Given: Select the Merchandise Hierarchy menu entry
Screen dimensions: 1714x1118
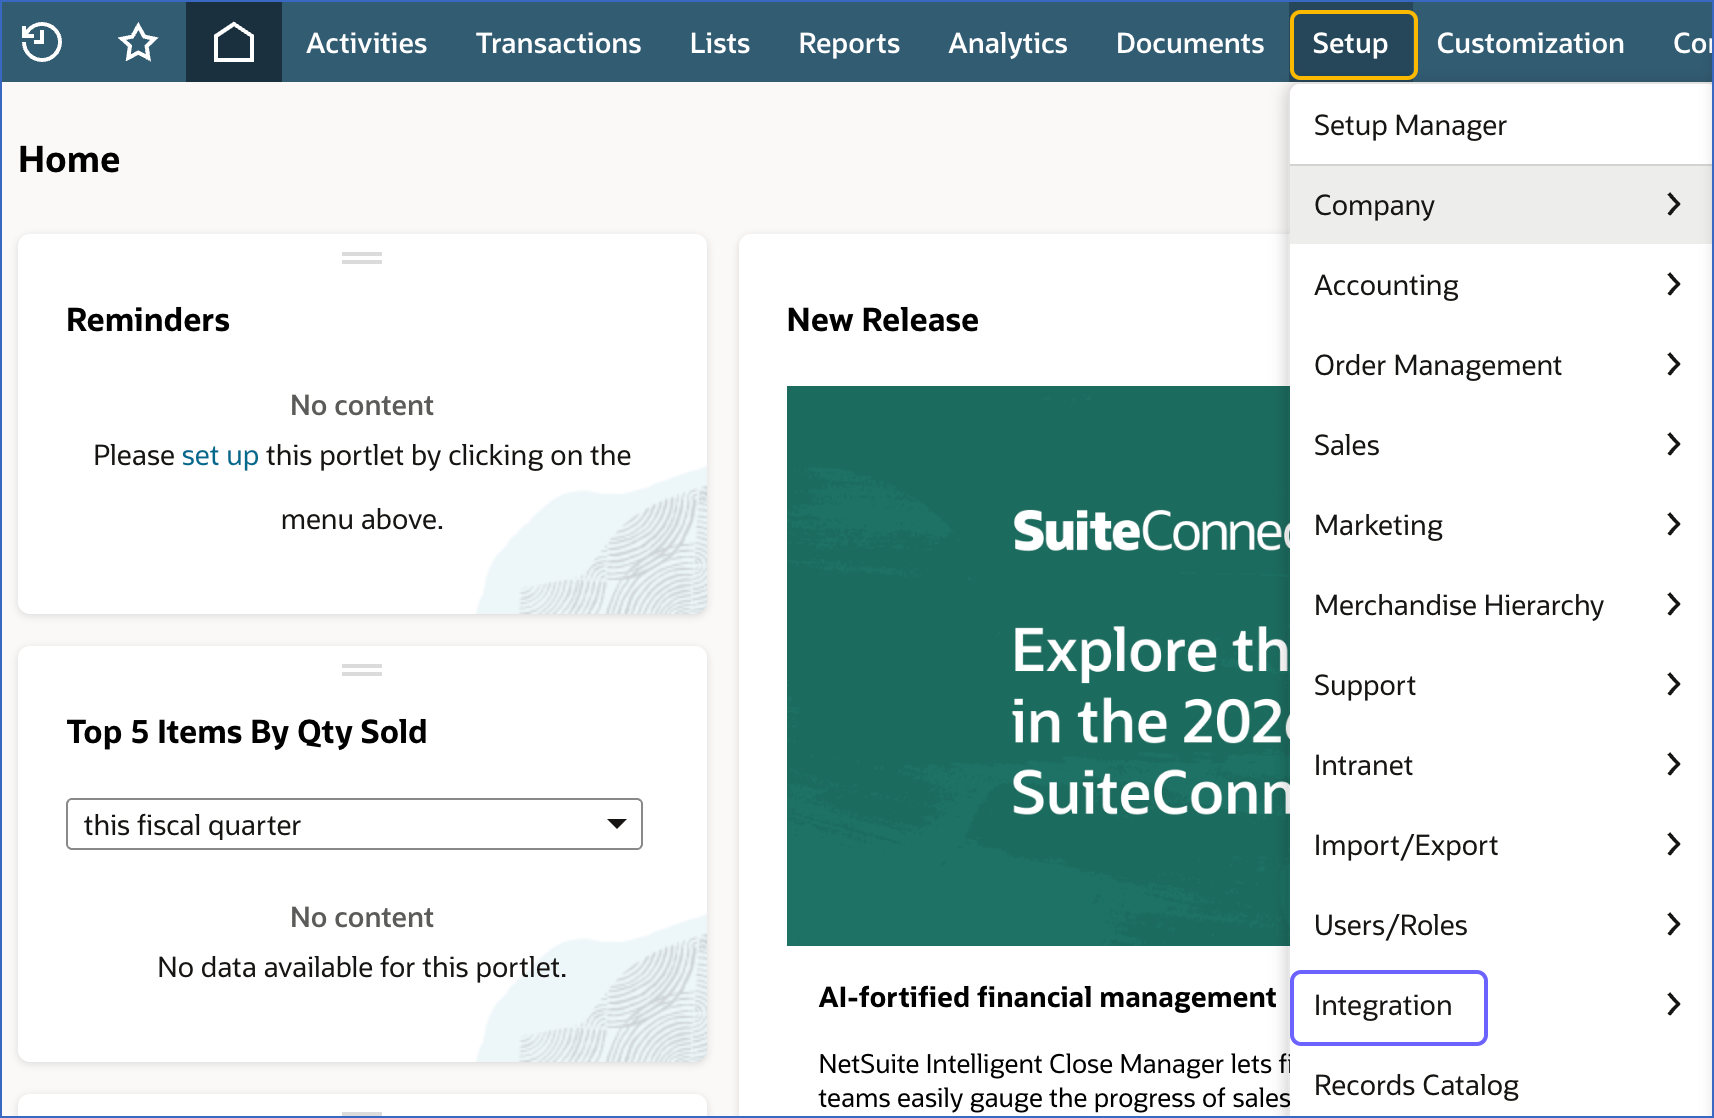Looking at the screenshot, I should 1501,605.
